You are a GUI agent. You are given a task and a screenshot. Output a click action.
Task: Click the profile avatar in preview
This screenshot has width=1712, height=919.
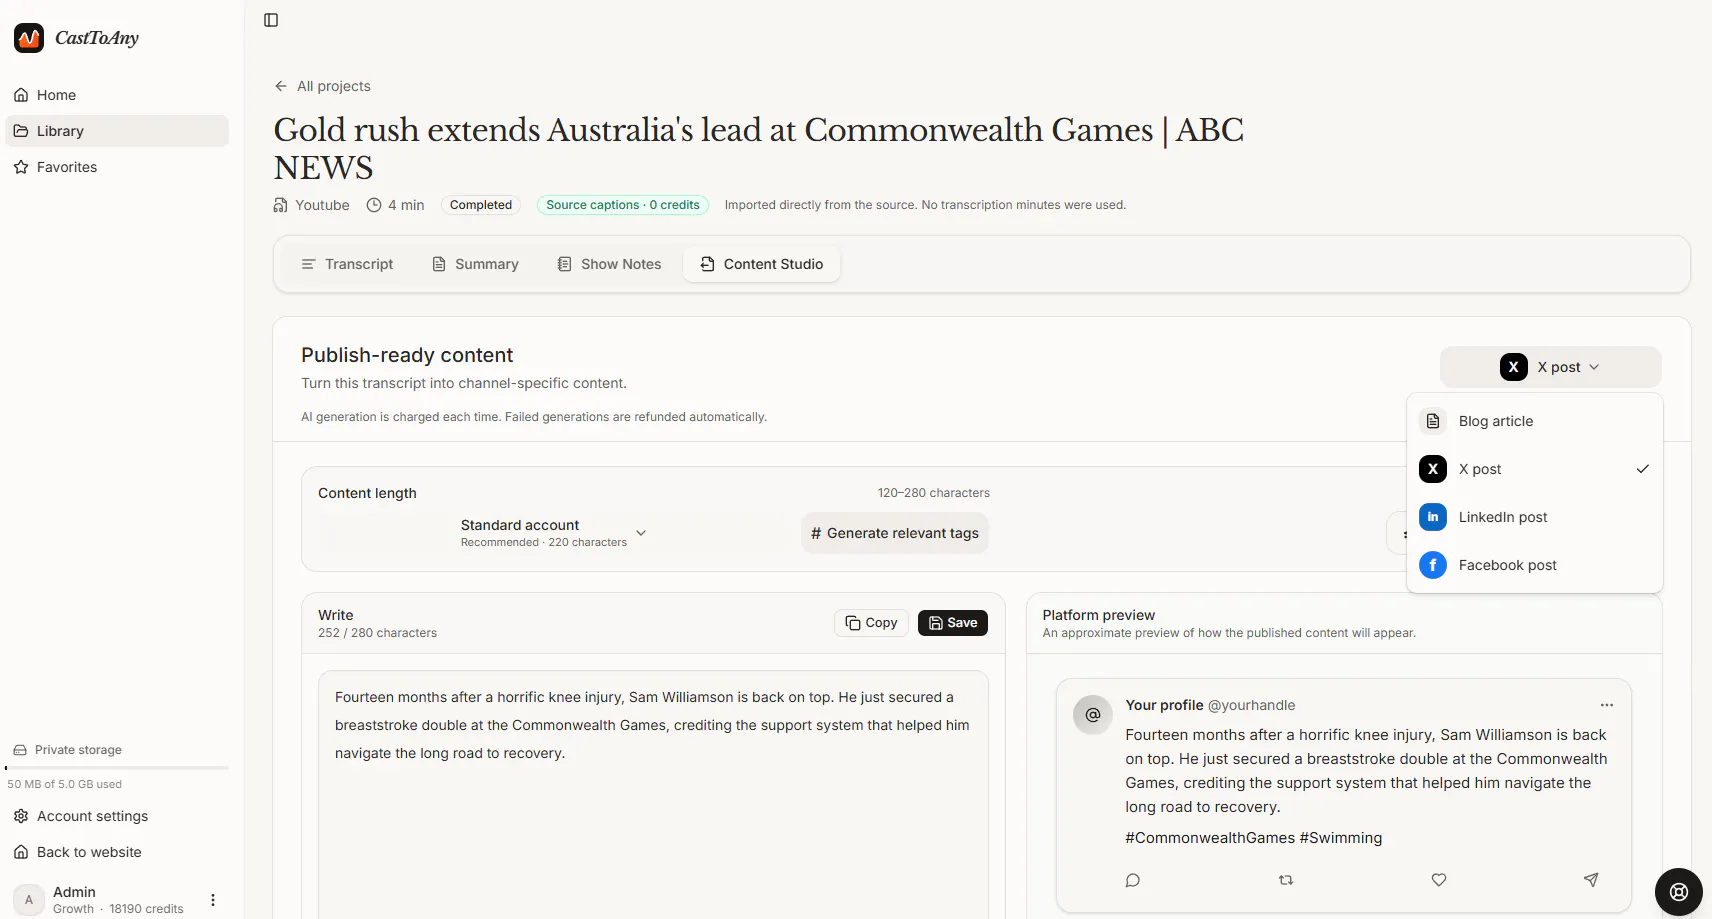1093,715
